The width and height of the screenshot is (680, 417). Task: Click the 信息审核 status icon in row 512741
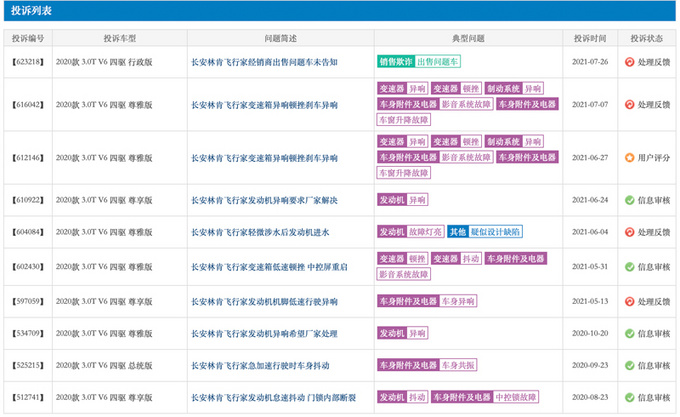click(x=629, y=397)
